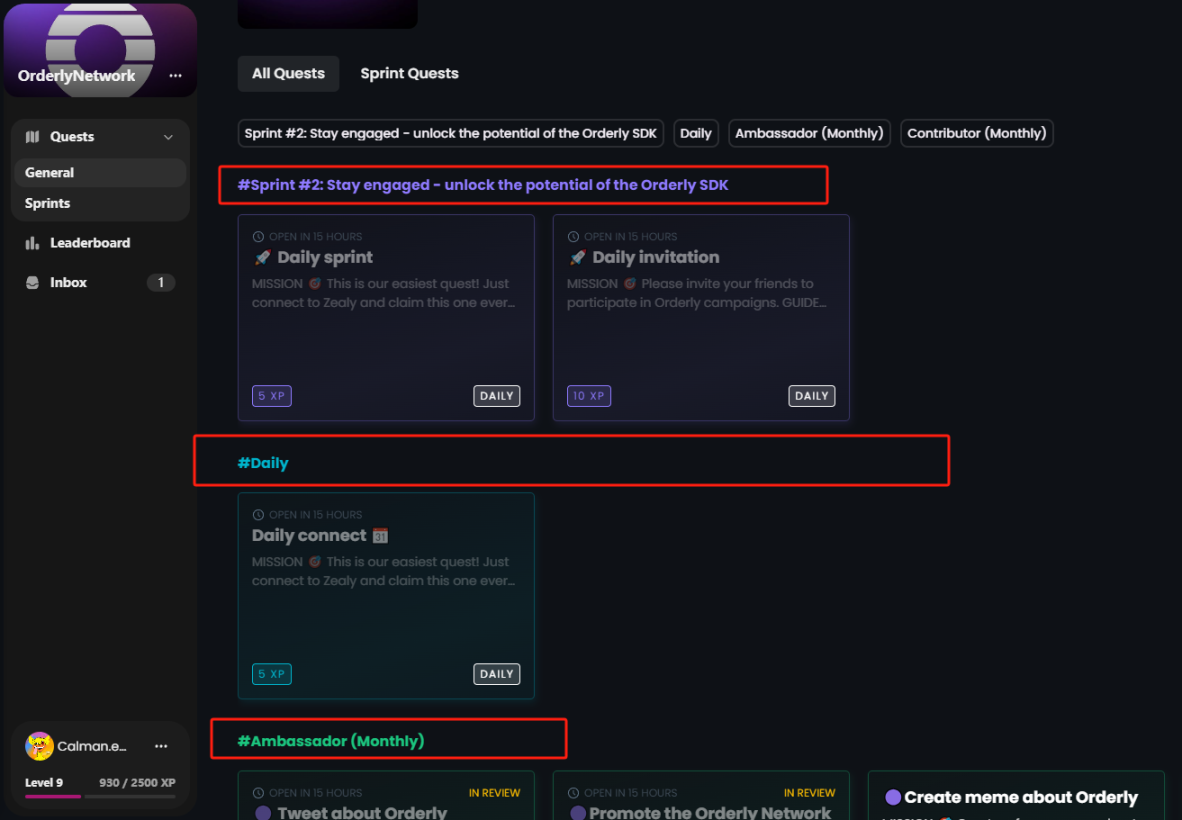Click the rocket icon on Daily sprint
The width and height of the screenshot is (1182, 820).
pos(262,258)
